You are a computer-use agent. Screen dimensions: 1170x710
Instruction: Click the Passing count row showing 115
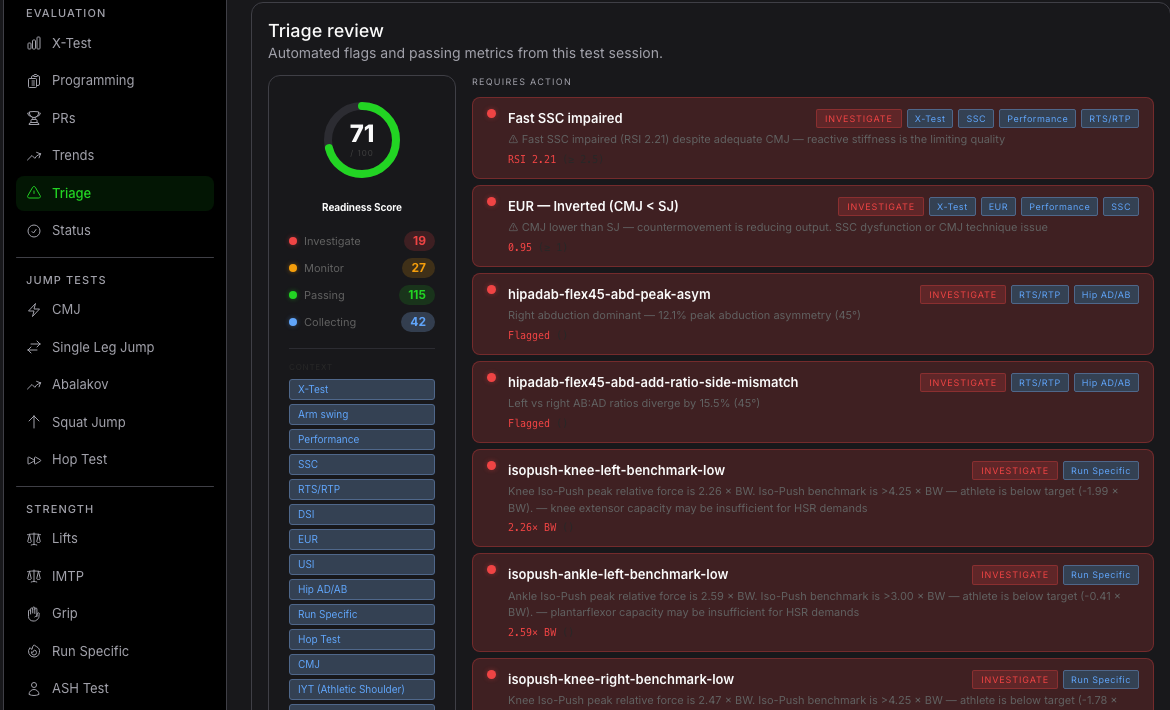pyautogui.click(x=362, y=295)
